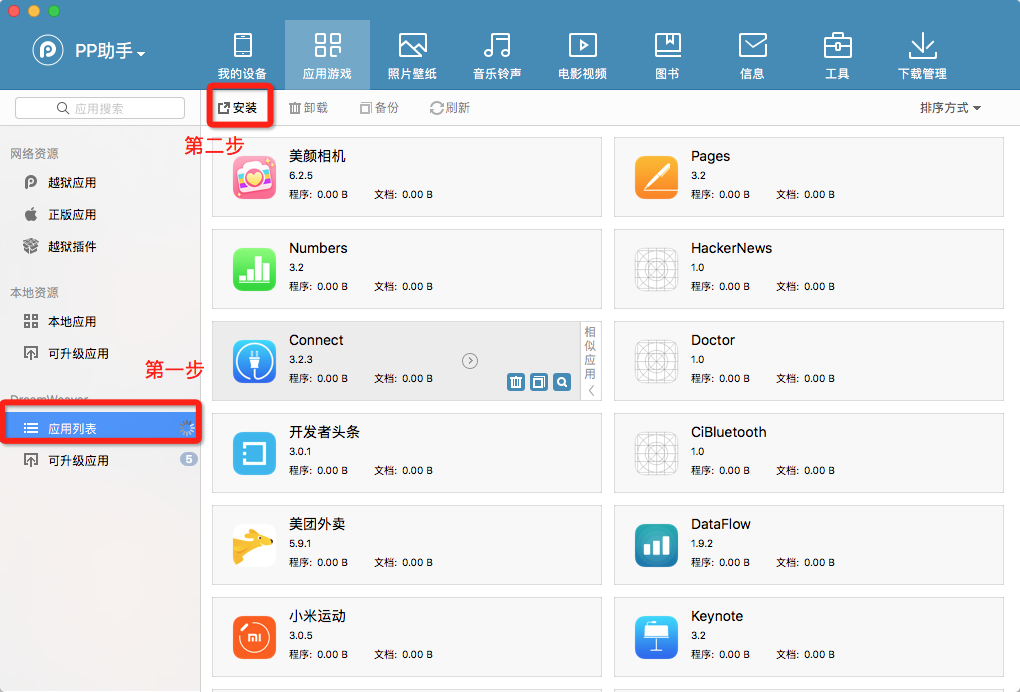
Task: Click the Connect app name
Action: click(x=316, y=340)
